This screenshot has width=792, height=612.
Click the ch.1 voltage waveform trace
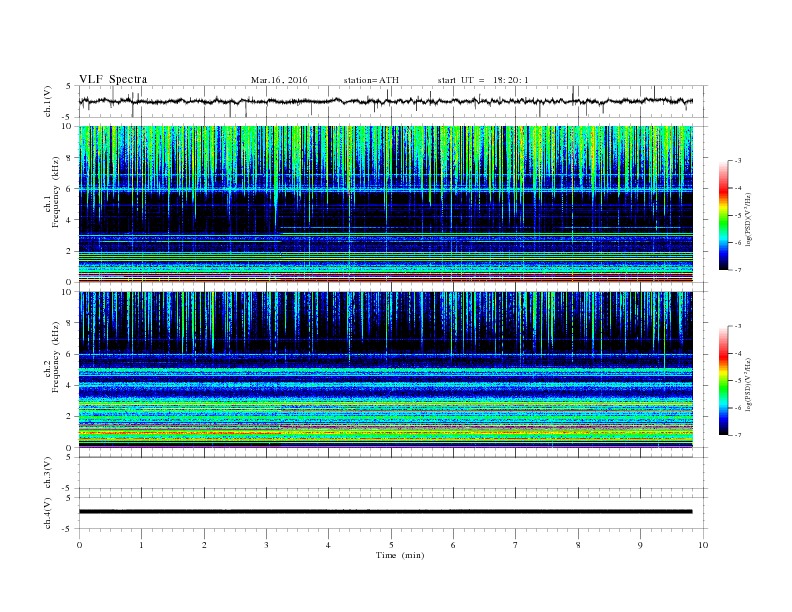click(x=385, y=101)
